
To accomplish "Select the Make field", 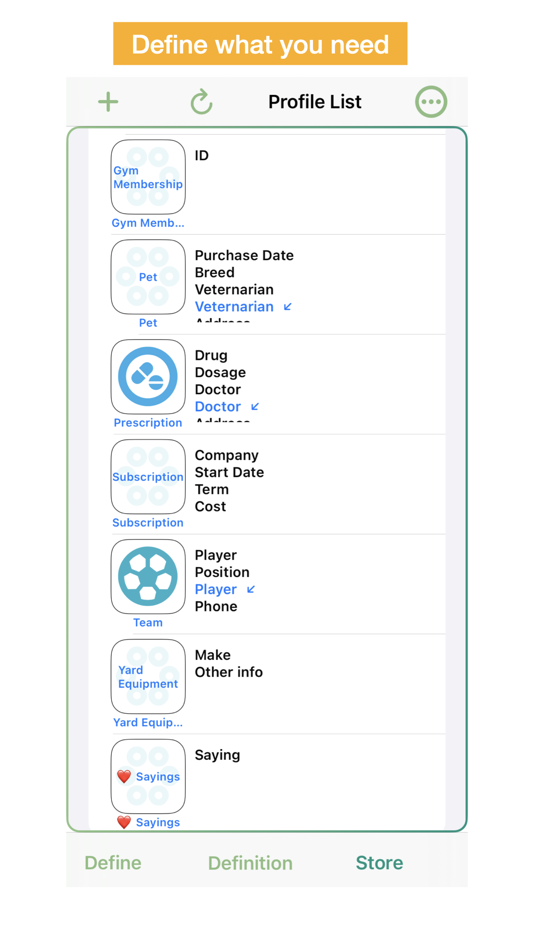I will pyautogui.click(x=213, y=656).
